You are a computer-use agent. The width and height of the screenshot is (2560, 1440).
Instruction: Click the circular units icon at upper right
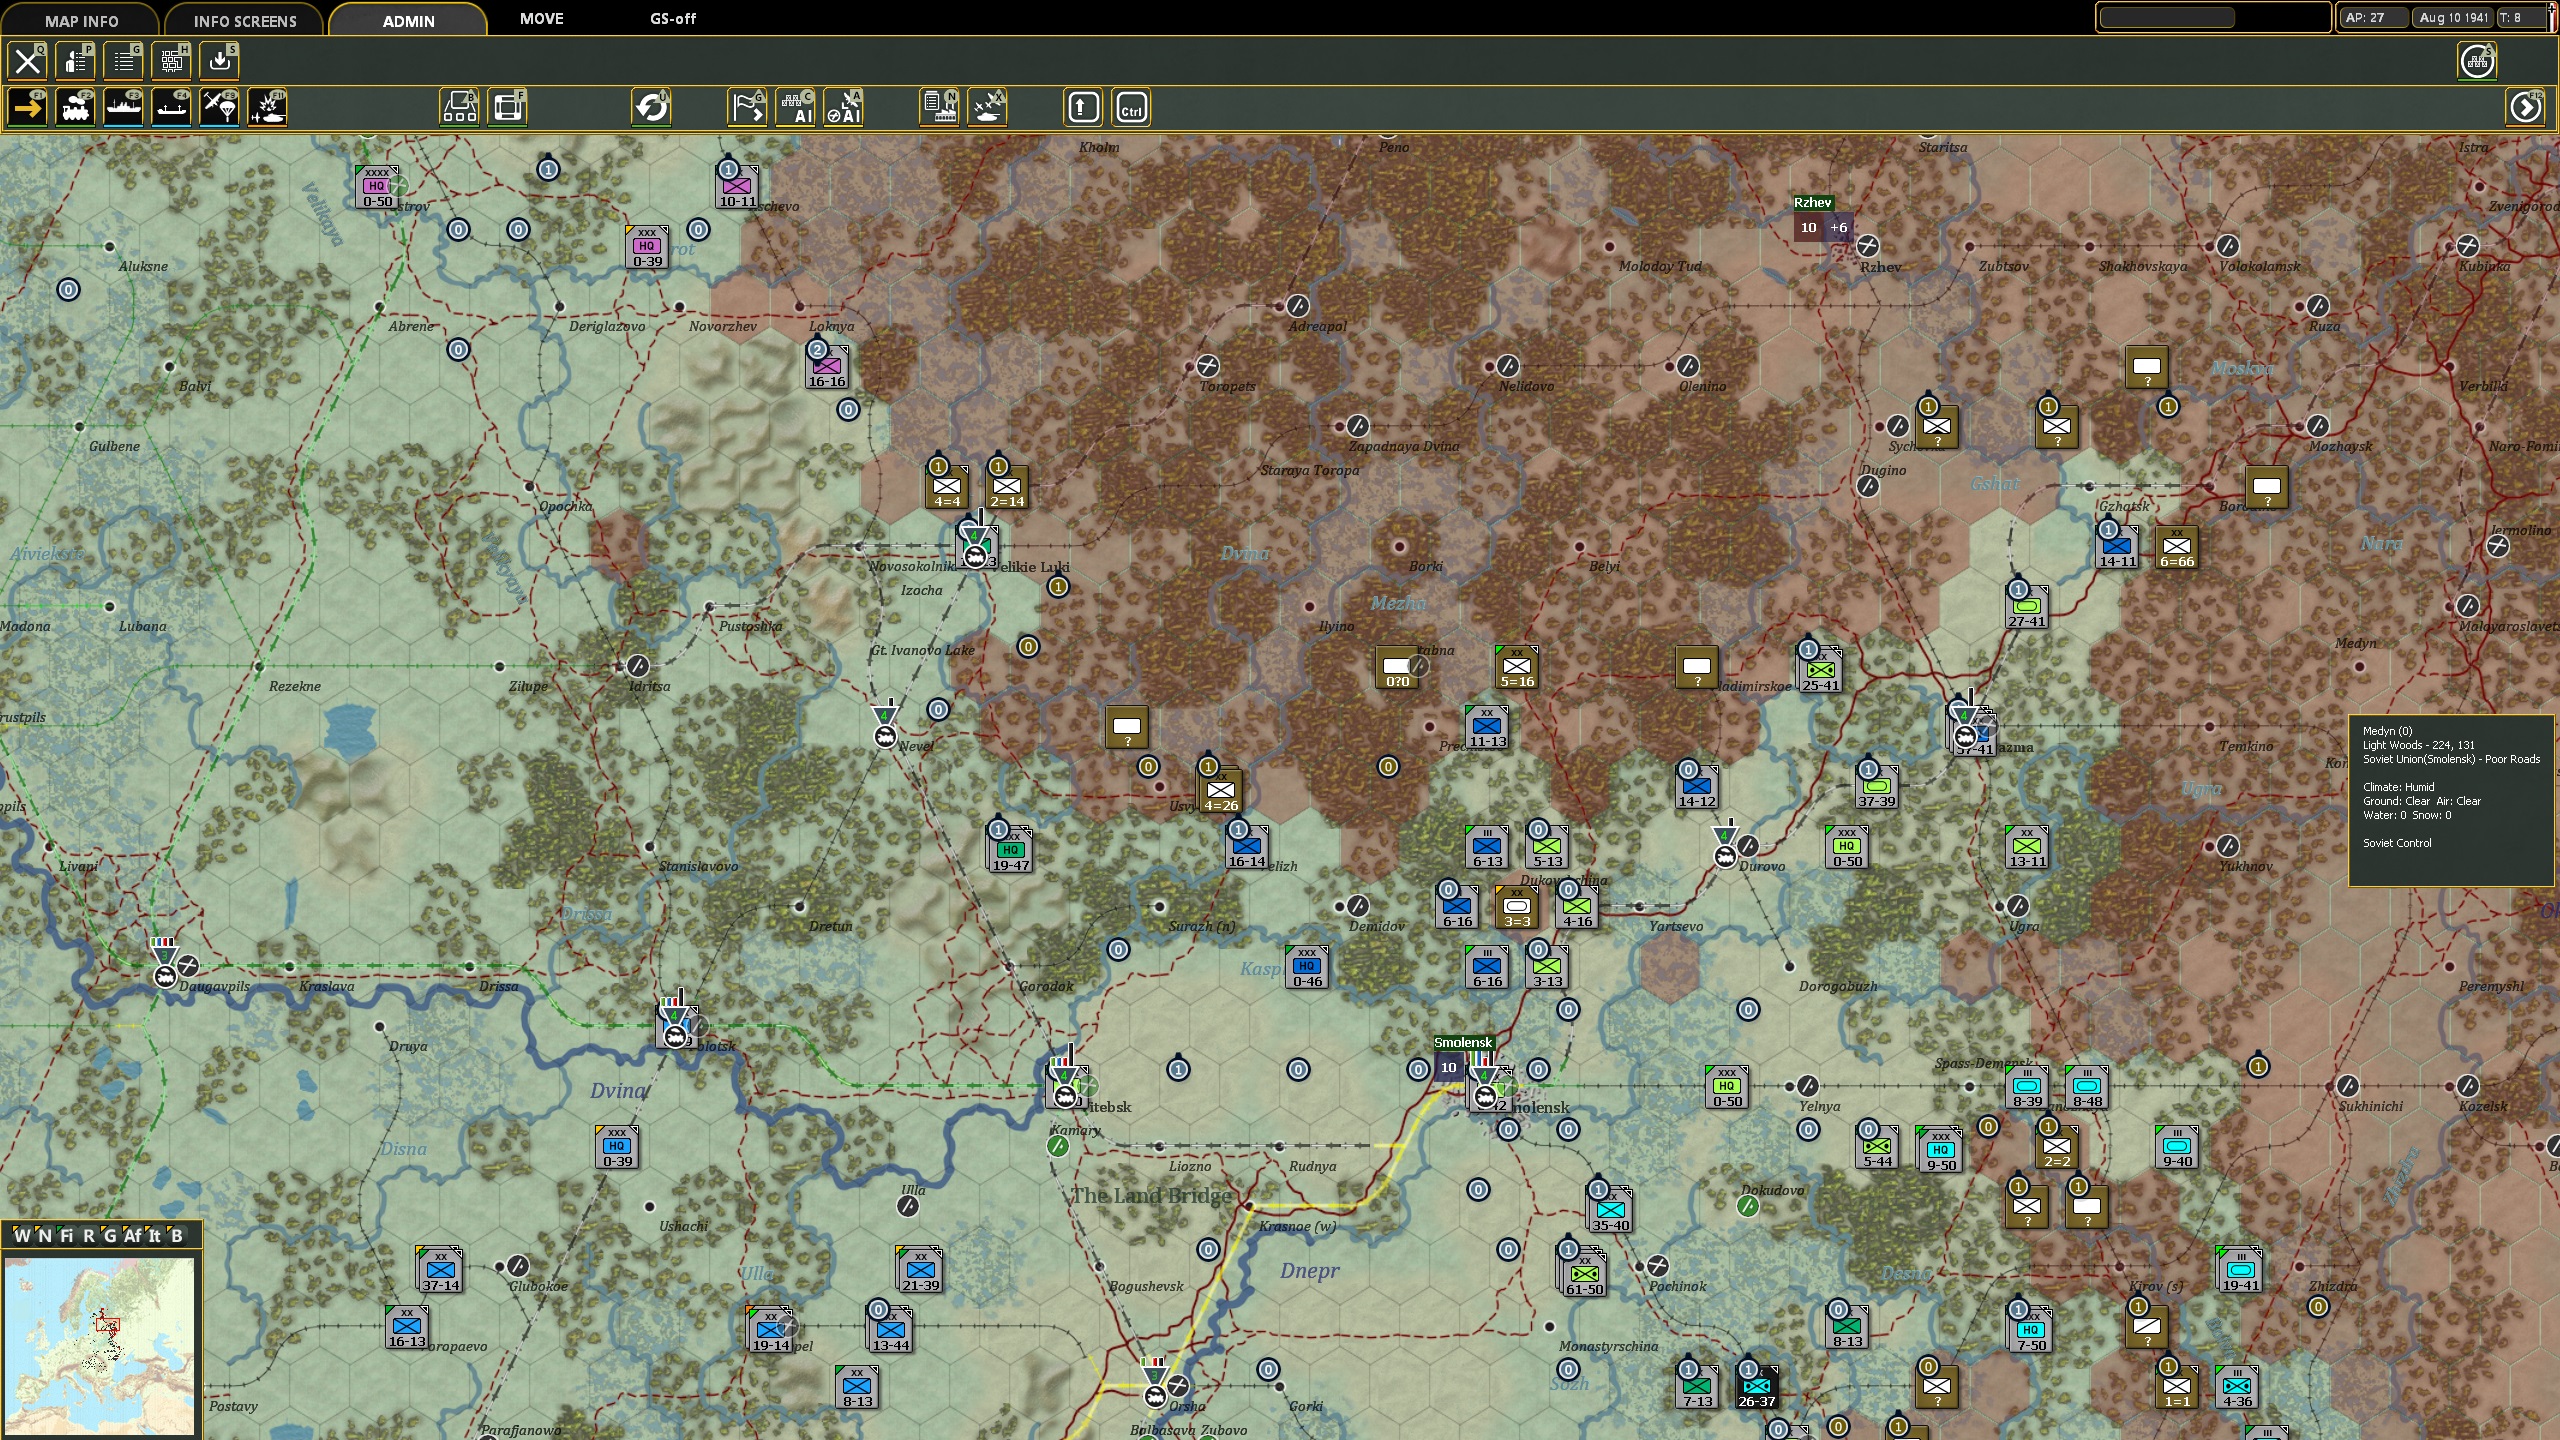point(2477,62)
